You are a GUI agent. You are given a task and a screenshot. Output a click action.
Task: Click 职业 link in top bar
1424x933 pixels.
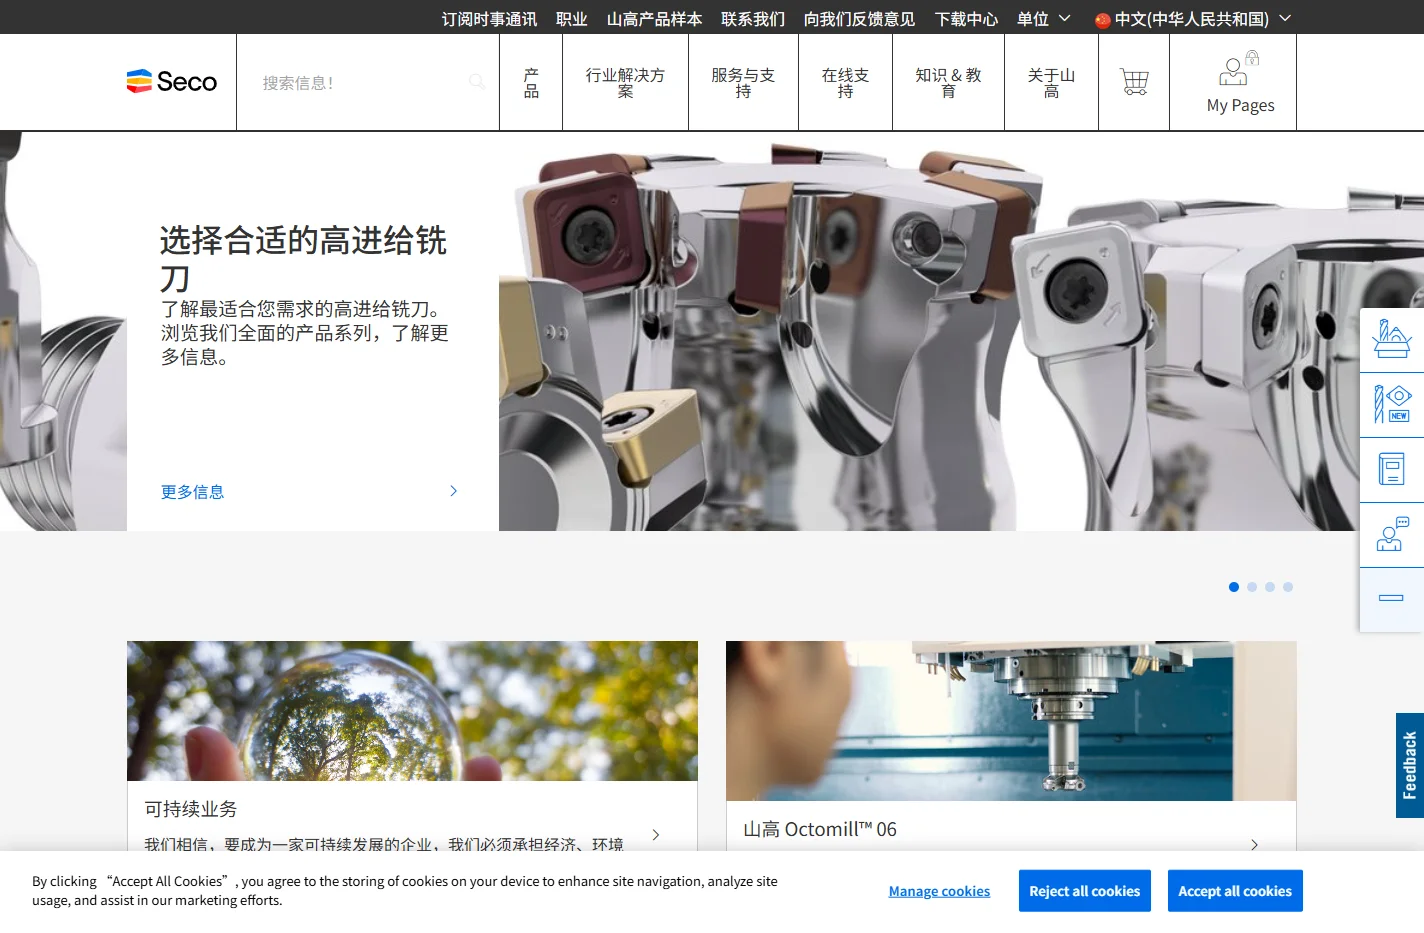pyautogui.click(x=572, y=19)
